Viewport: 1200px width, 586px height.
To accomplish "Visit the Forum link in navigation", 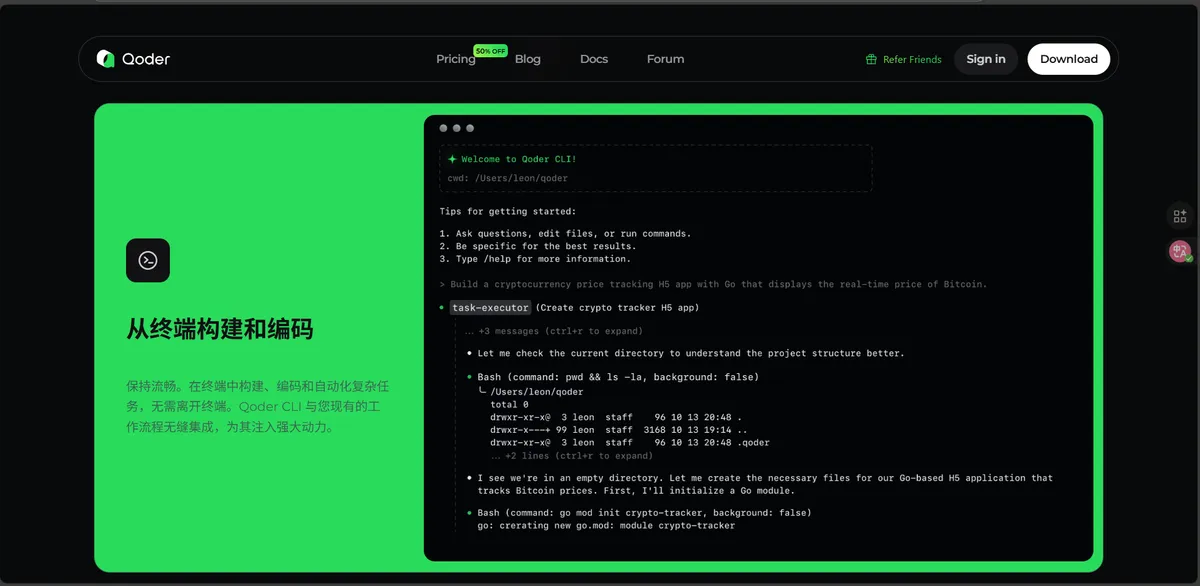I will [665, 59].
